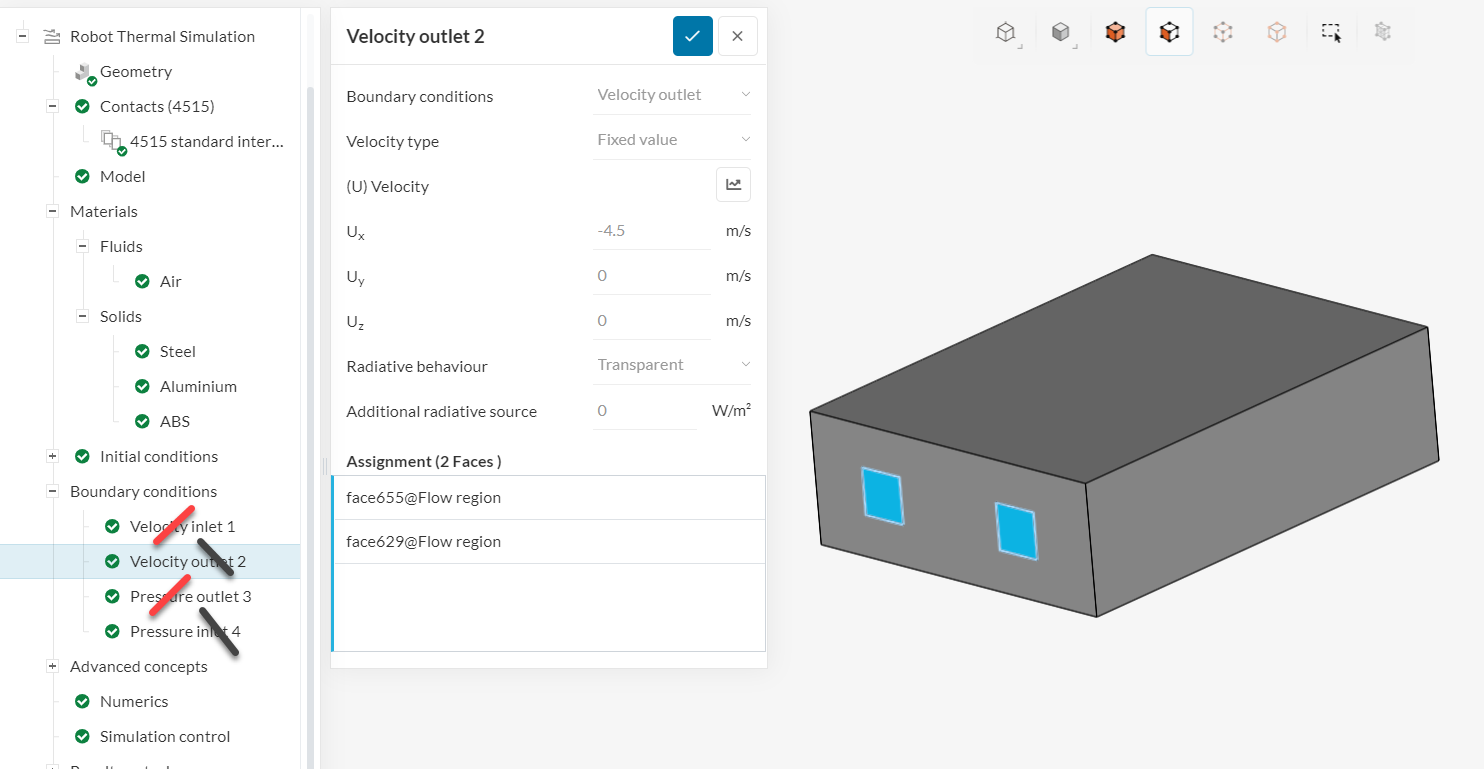Close the Velocity outlet 2 panel
The height and width of the screenshot is (769, 1484).
click(x=737, y=36)
